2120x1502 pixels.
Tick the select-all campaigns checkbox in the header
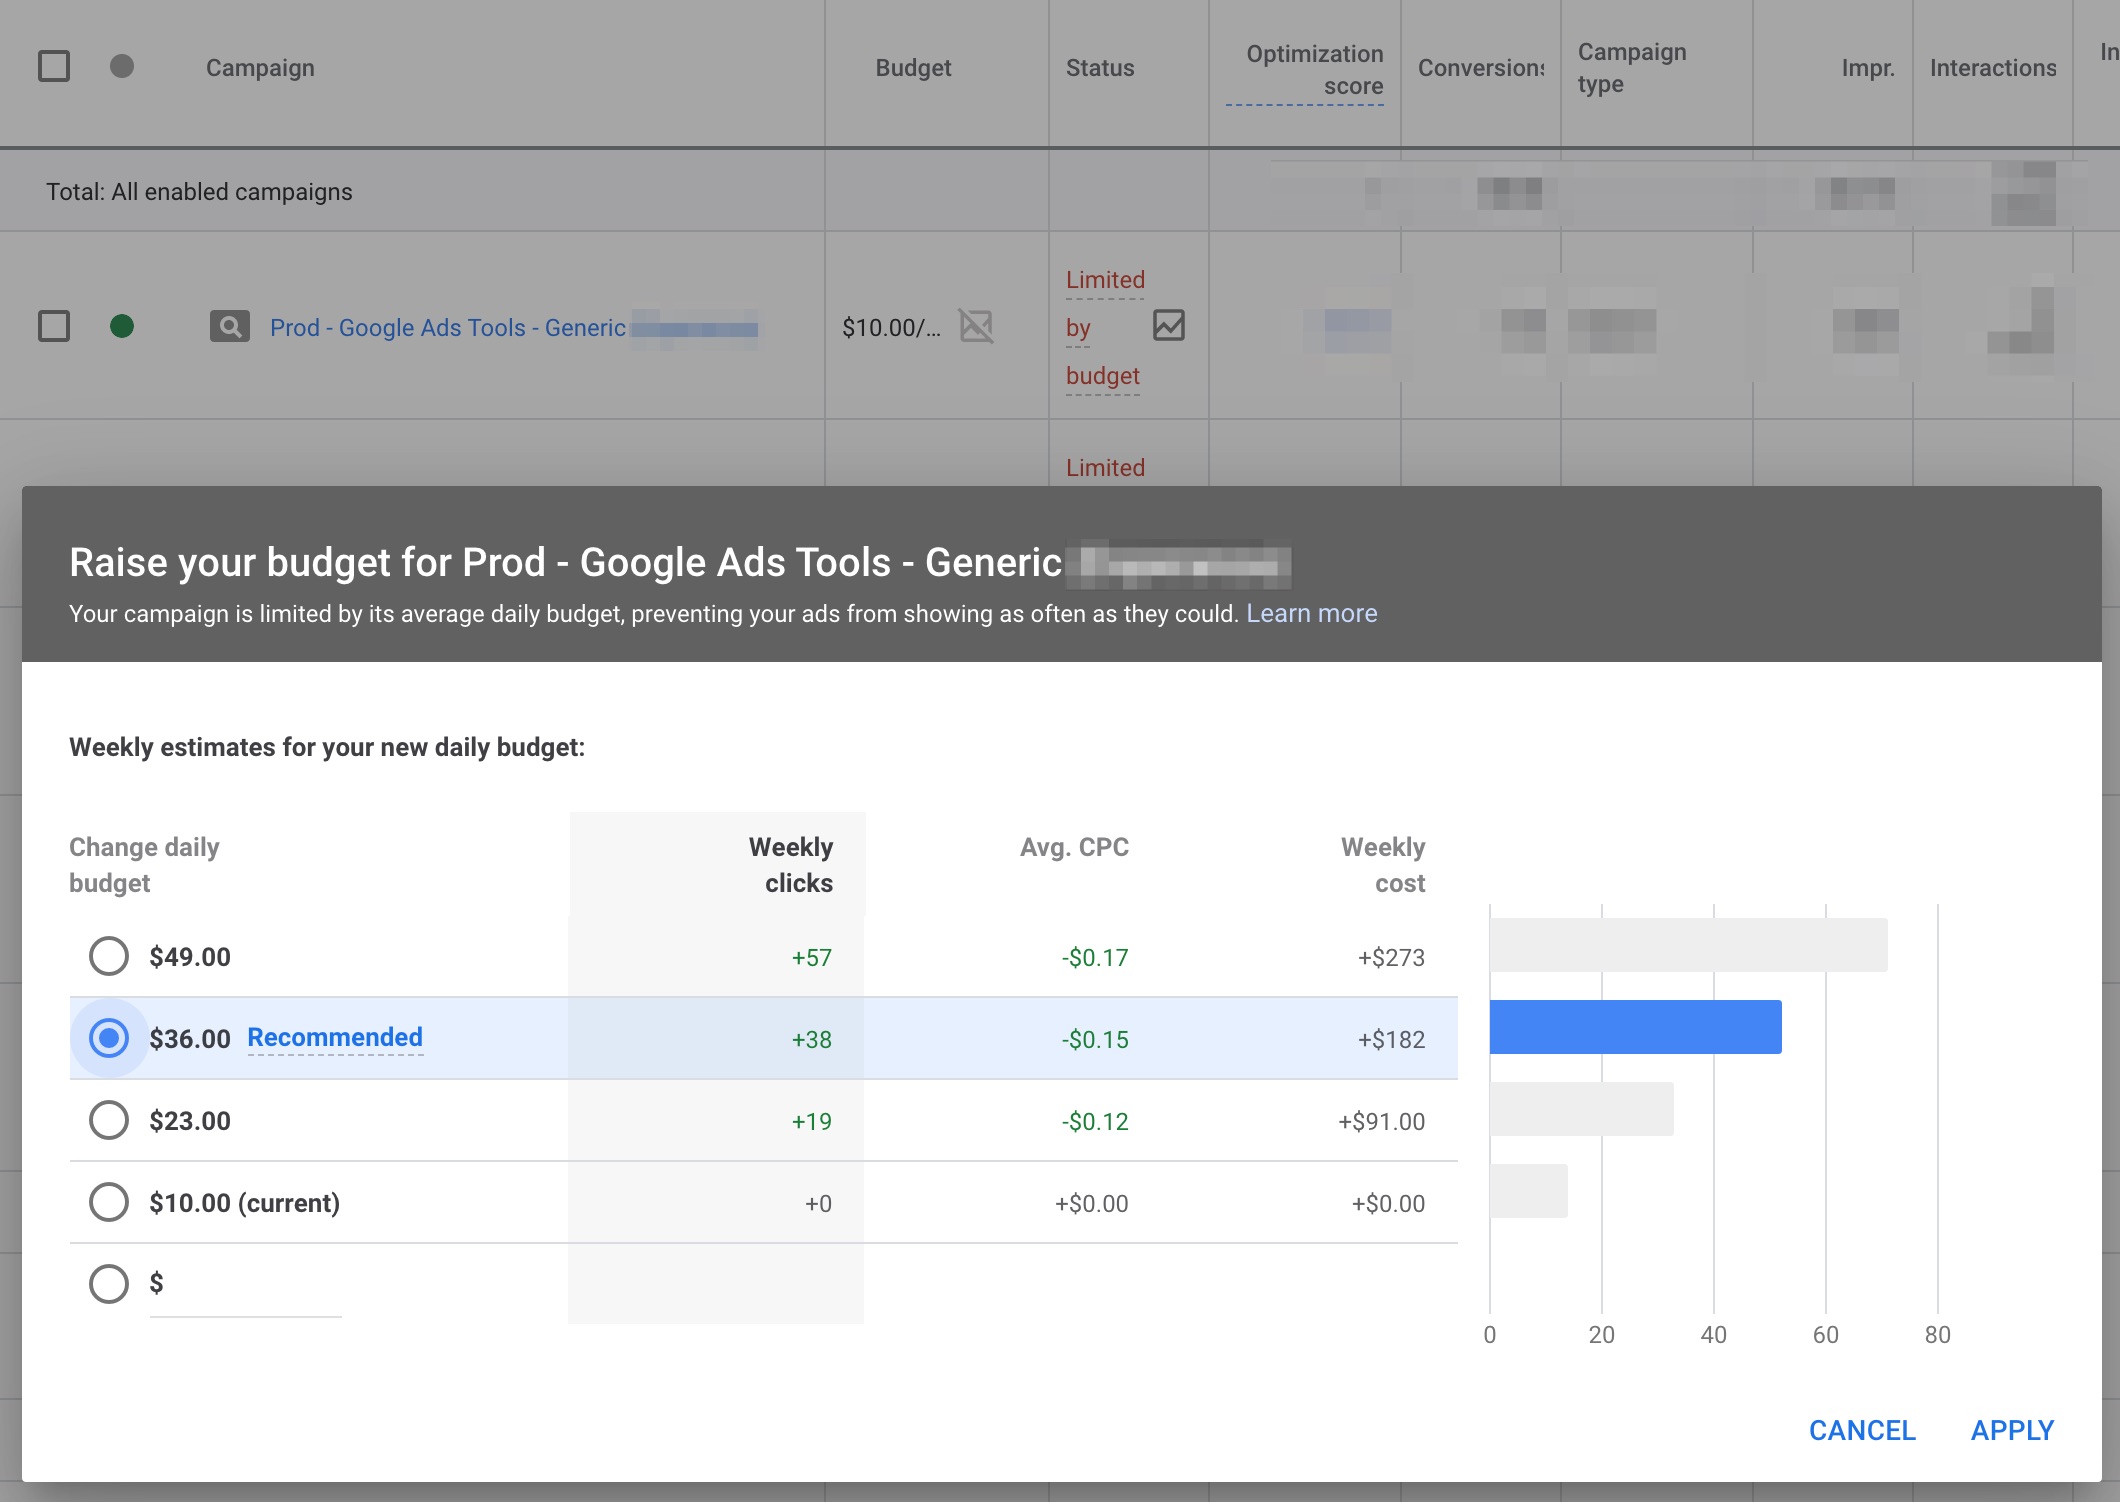tap(54, 66)
